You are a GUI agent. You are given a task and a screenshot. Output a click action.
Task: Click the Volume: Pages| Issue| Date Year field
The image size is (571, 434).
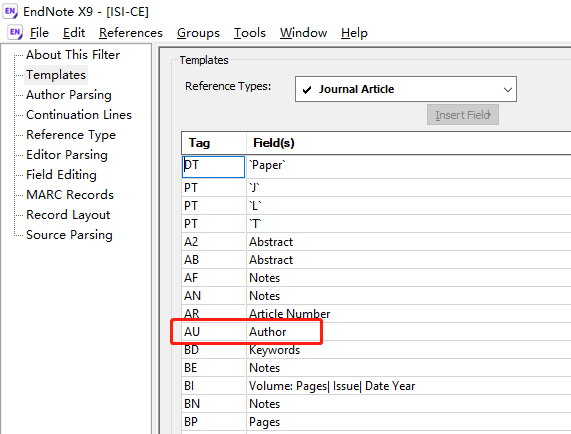click(409, 386)
